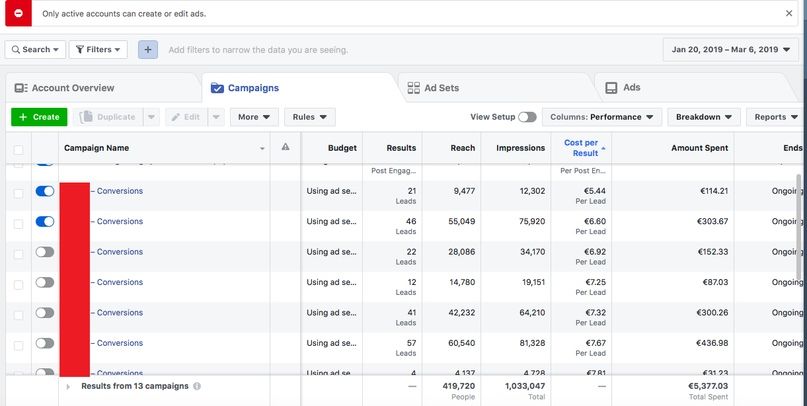Expand the Results from 13 campaigns row
807x406 pixels.
pyautogui.click(x=68, y=386)
